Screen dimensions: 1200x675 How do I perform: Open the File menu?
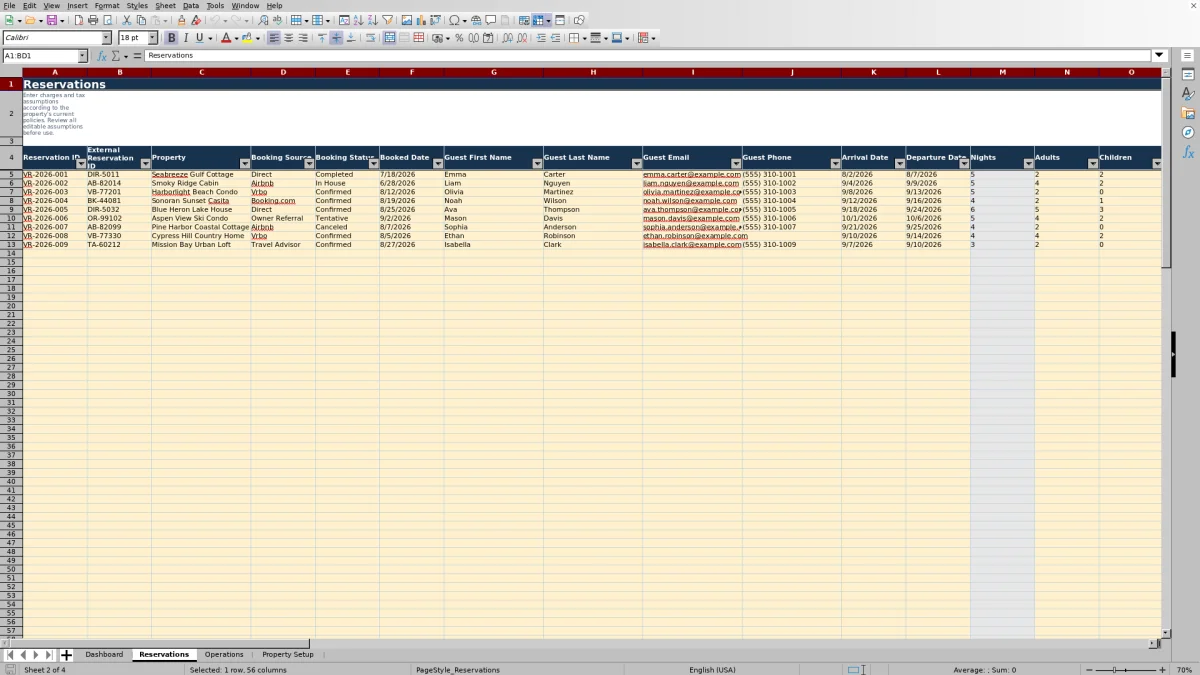click(x=9, y=6)
